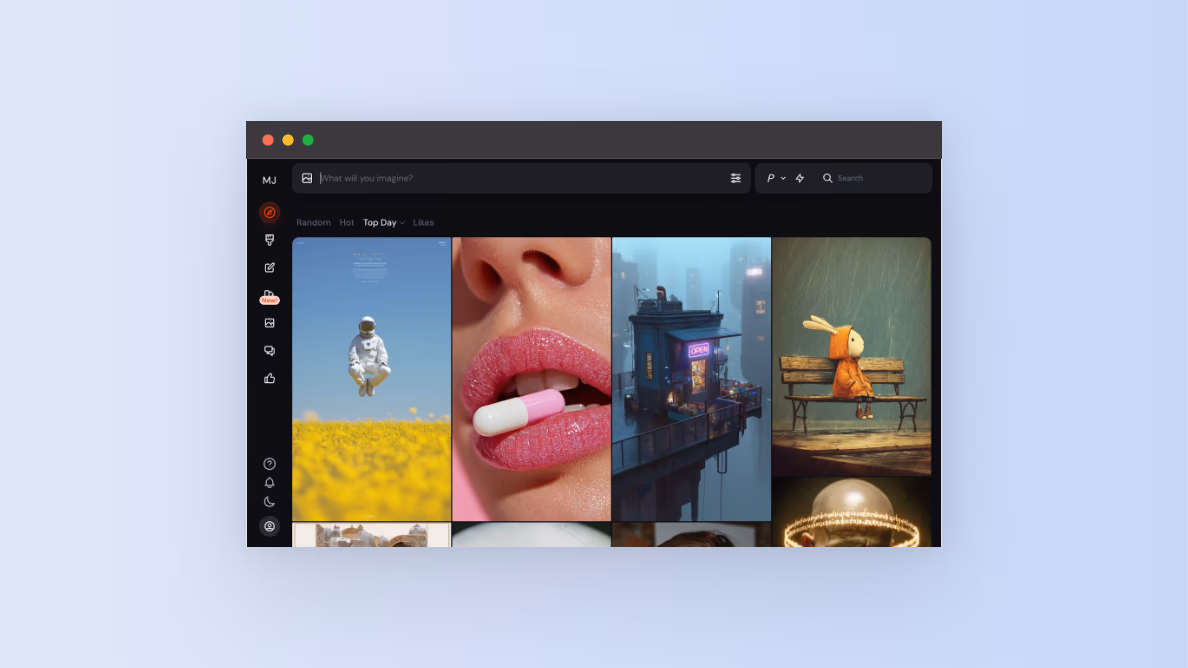Toggle dark mode with the moon icon
Screen dimensions: 1188x668
(269, 502)
